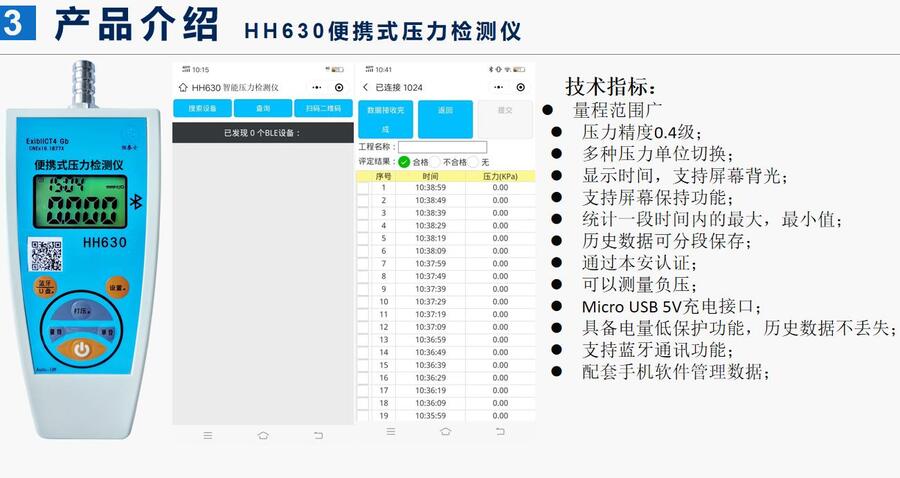The height and width of the screenshot is (478, 900).
Task: Check the checkbox for row 1
Action: click(x=363, y=188)
